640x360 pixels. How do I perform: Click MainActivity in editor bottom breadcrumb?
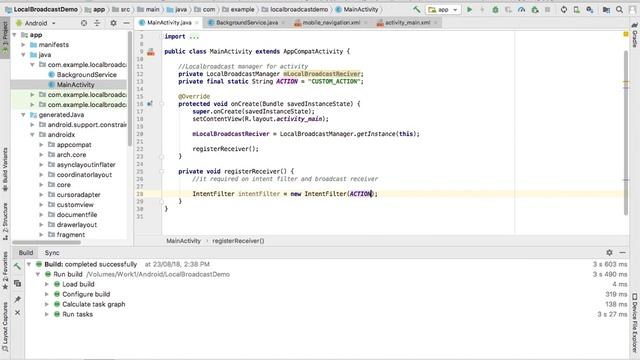click(x=183, y=241)
